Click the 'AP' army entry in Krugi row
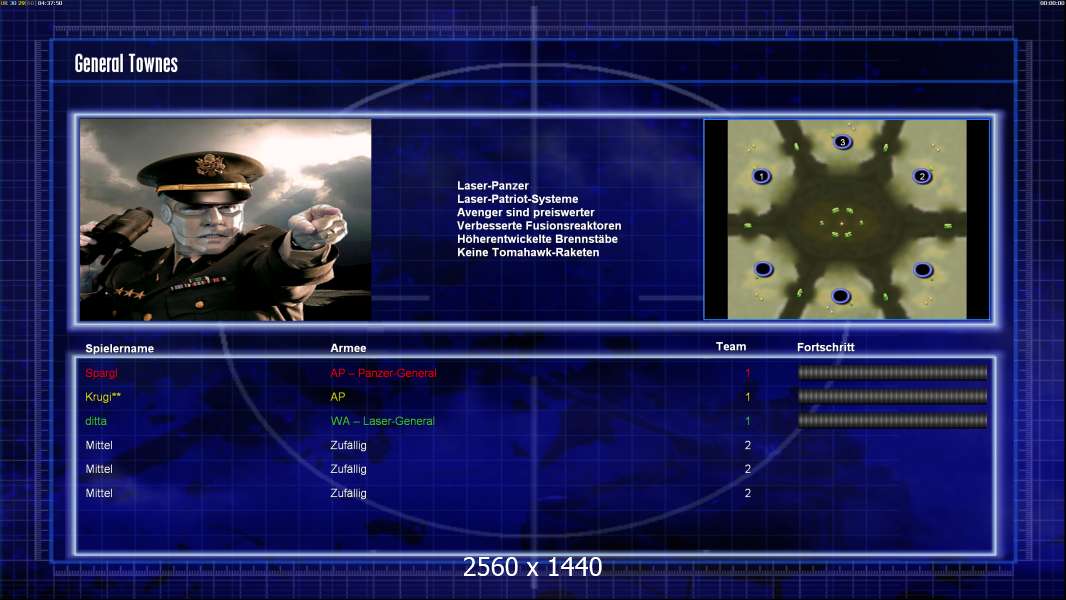 pyautogui.click(x=338, y=397)
